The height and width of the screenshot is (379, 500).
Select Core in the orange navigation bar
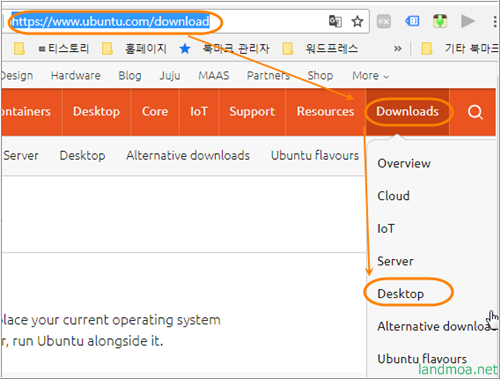point(155,112)
